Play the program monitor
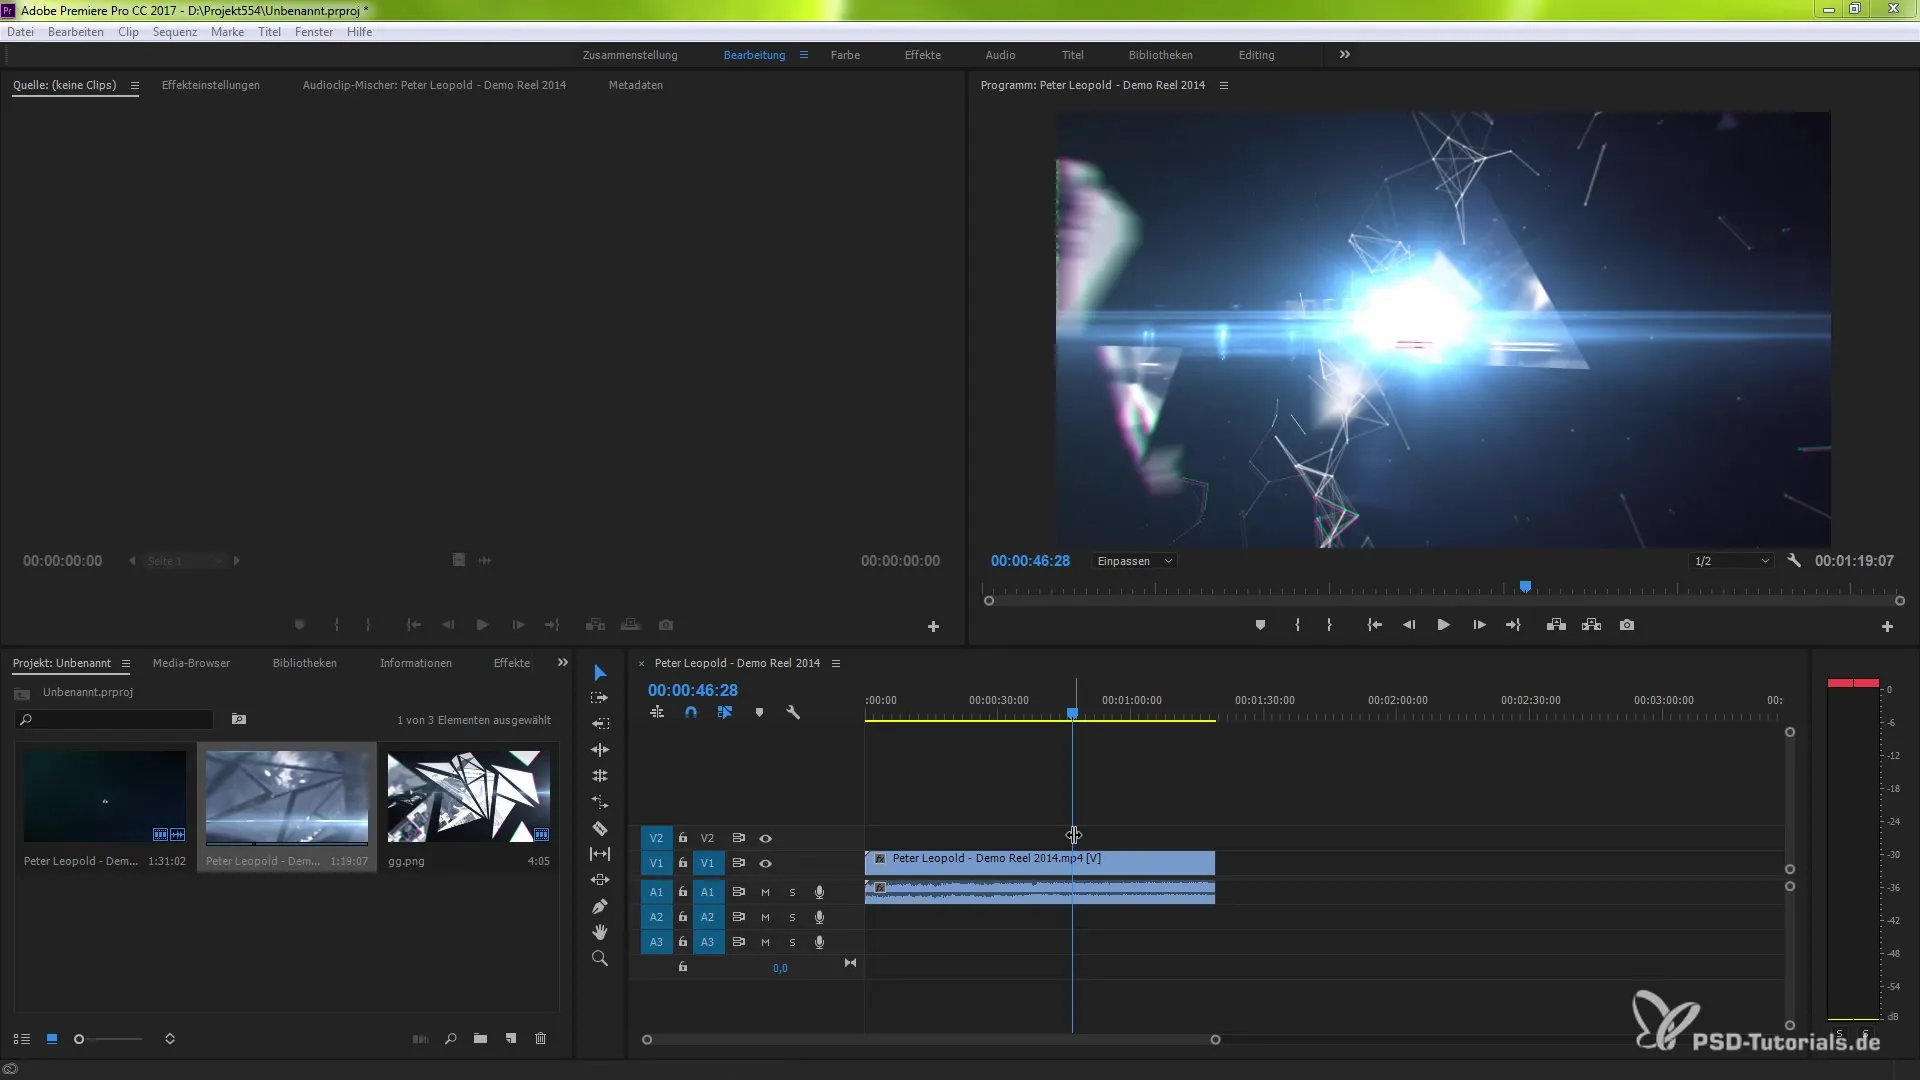1920x1080 pixels. [x=1443, y=625]
